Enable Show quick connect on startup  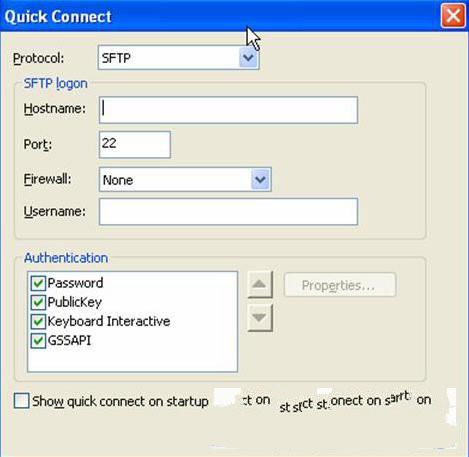point(22,401)
